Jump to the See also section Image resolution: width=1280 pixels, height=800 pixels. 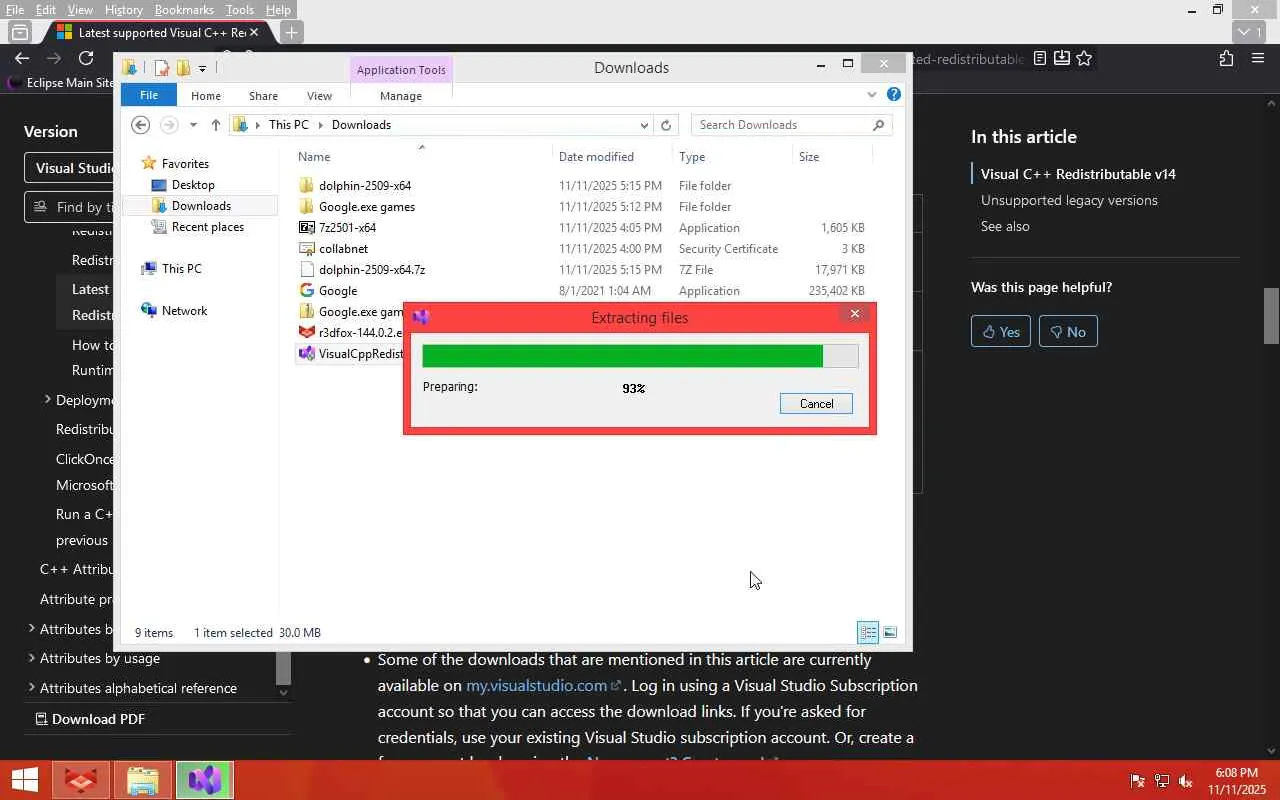(x=1005, y=226)
